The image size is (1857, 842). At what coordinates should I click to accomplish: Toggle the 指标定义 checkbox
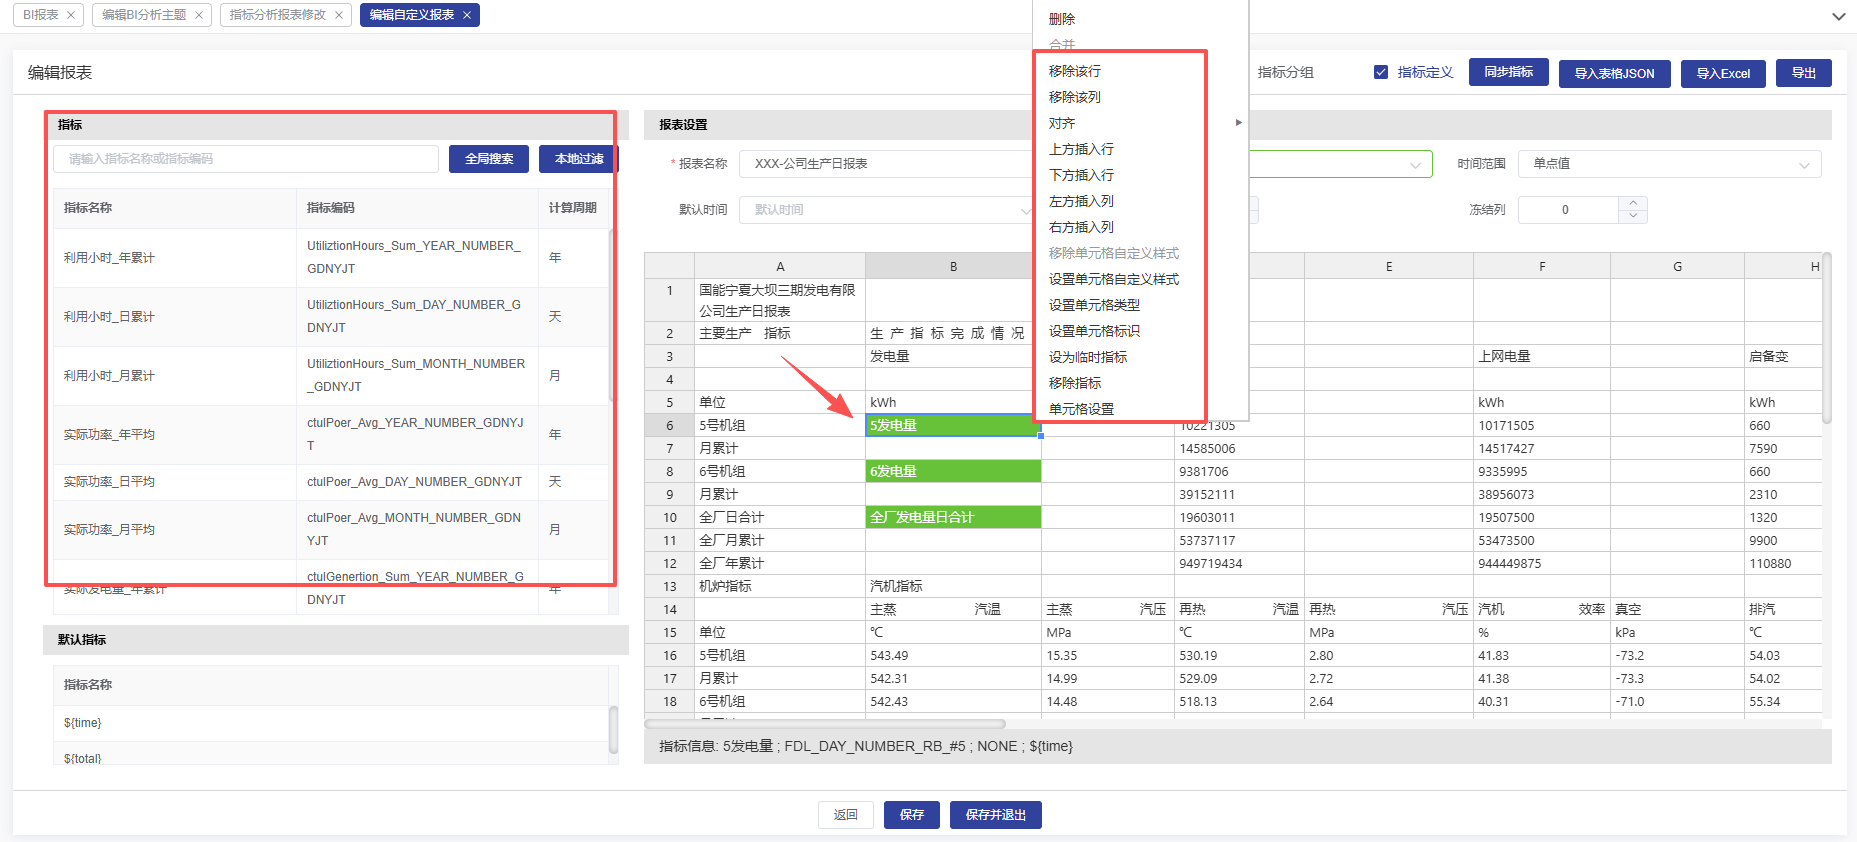[1381, 72]
